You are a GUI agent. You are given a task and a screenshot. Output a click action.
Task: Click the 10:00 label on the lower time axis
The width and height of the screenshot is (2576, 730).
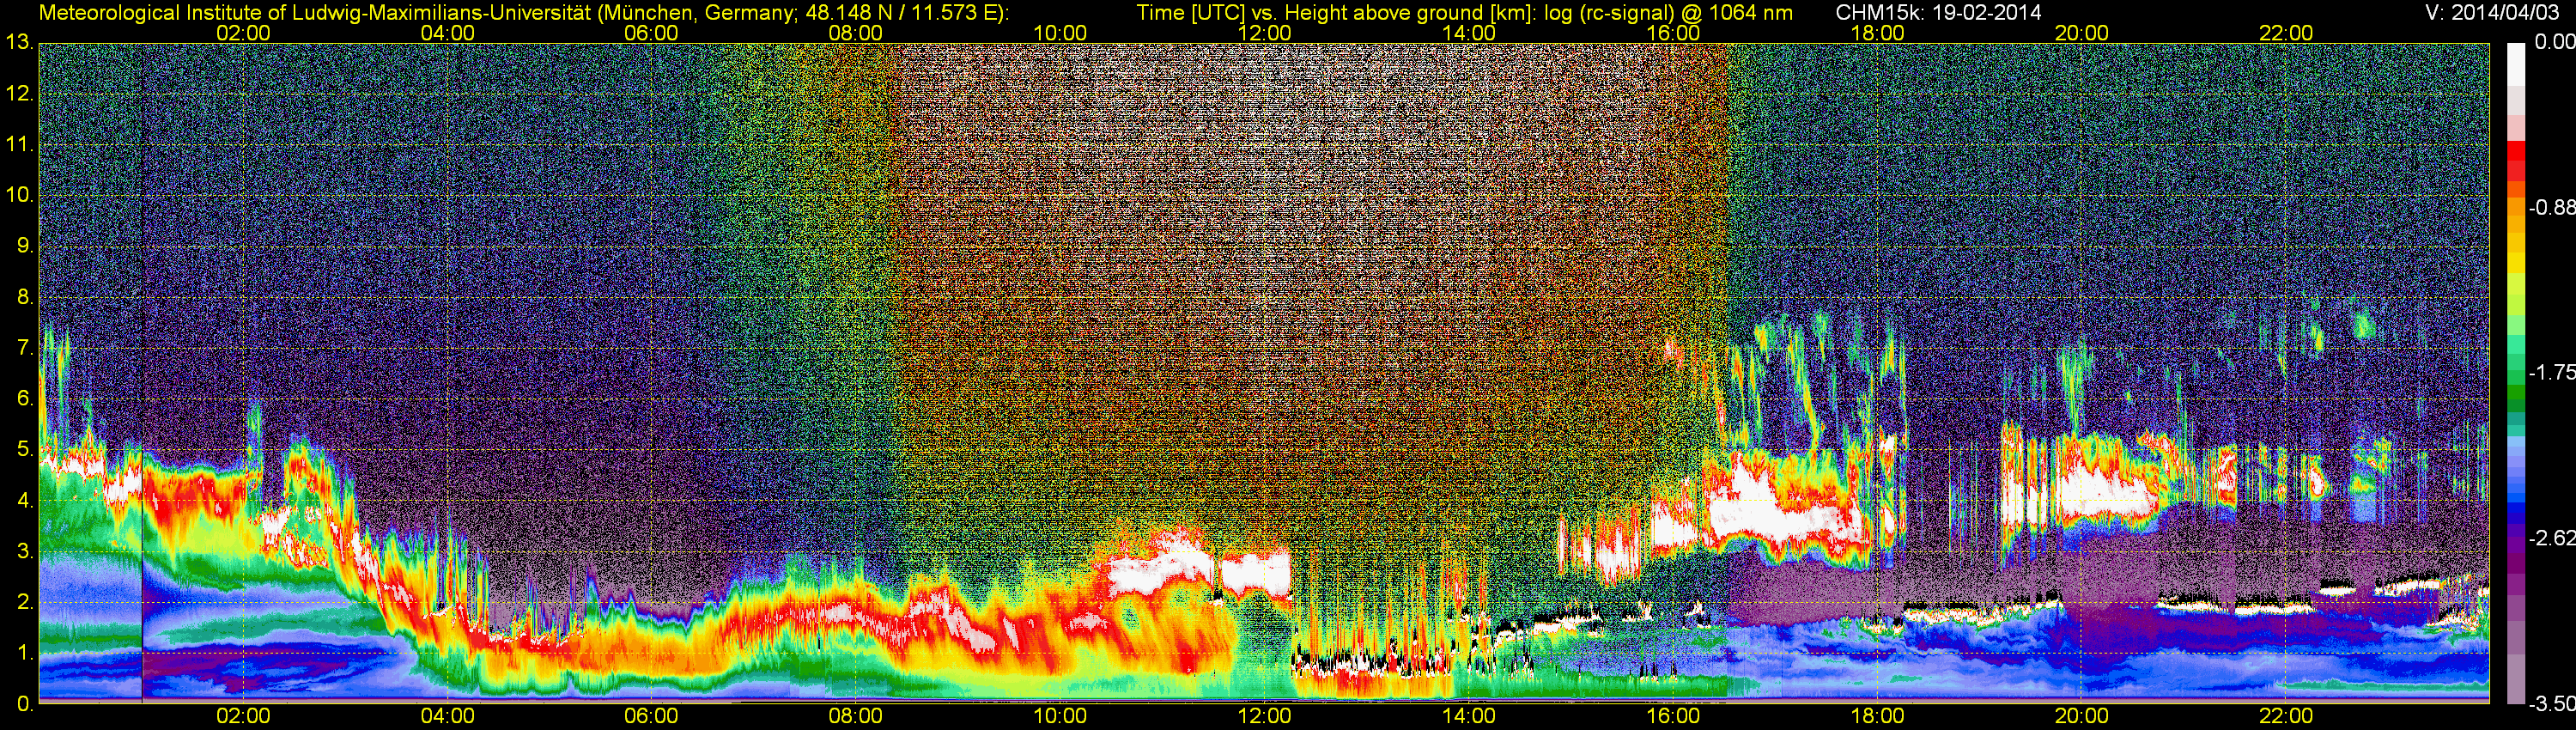[1060, 716]
